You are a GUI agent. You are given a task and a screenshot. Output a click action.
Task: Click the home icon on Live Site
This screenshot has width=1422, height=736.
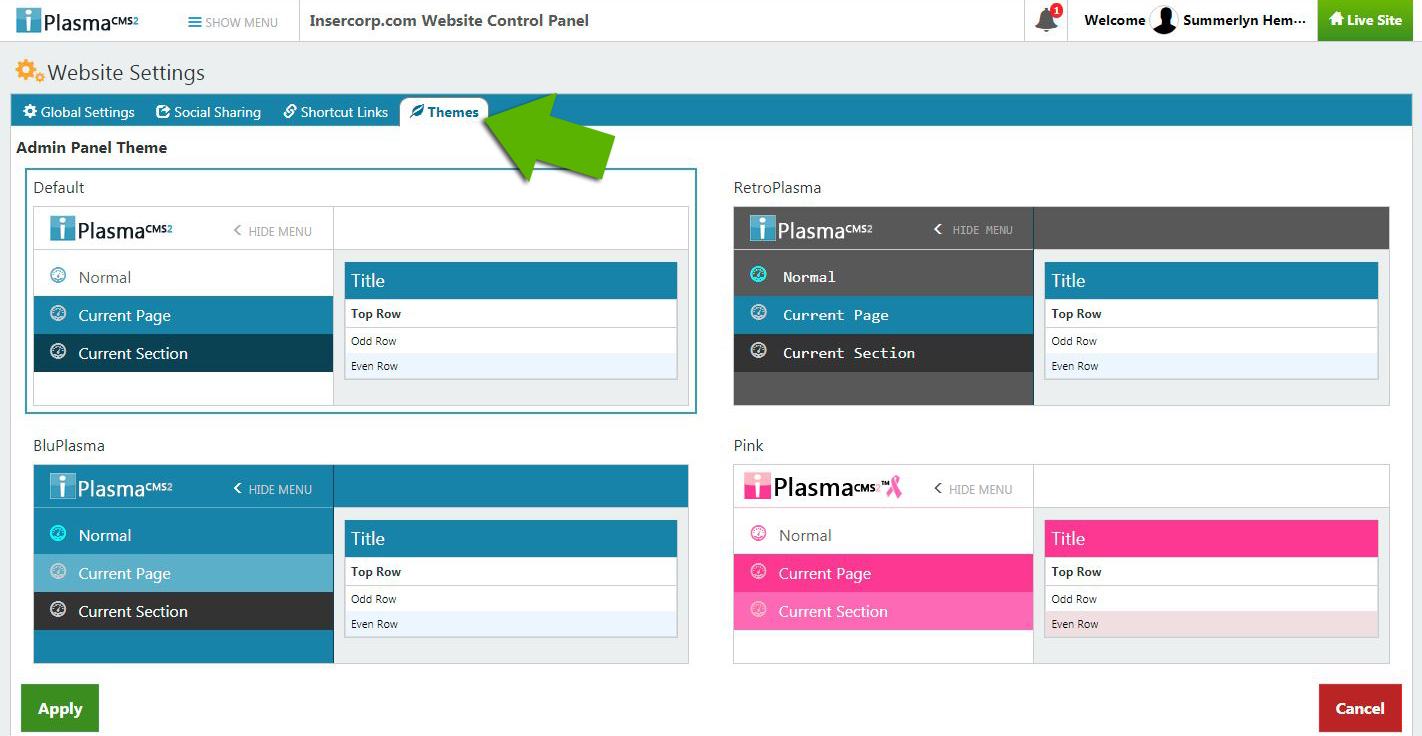pyautogui.click(x=1336, y=19)
